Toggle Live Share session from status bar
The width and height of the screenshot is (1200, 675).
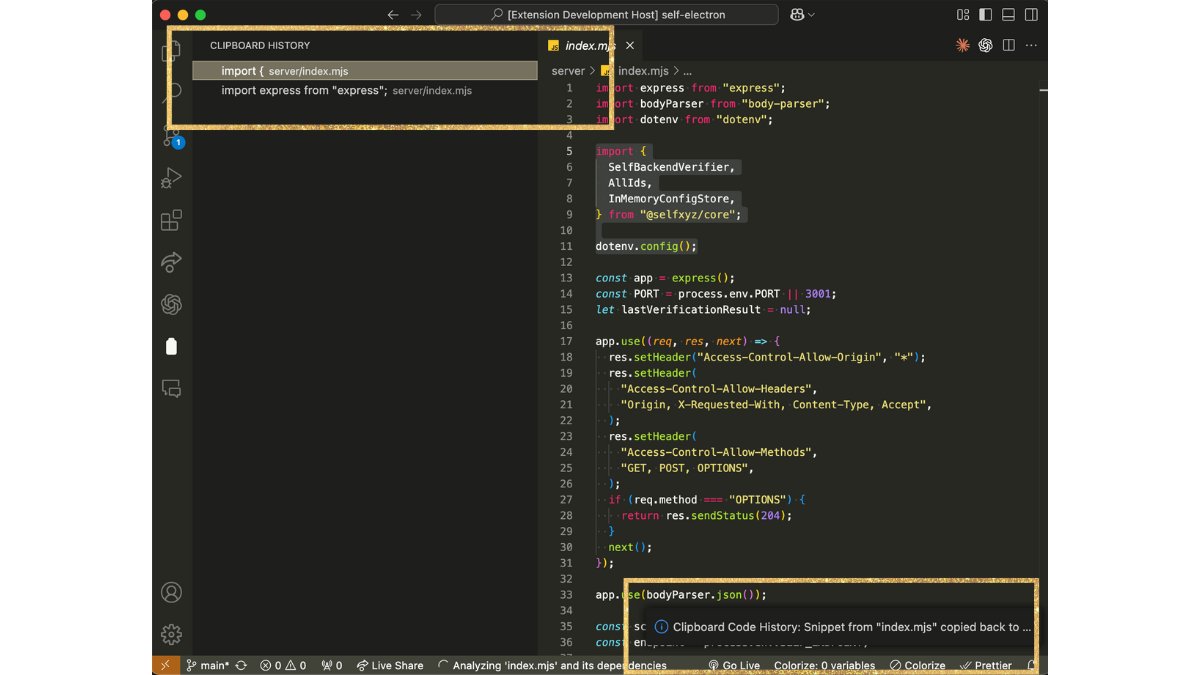pos(389,665)
